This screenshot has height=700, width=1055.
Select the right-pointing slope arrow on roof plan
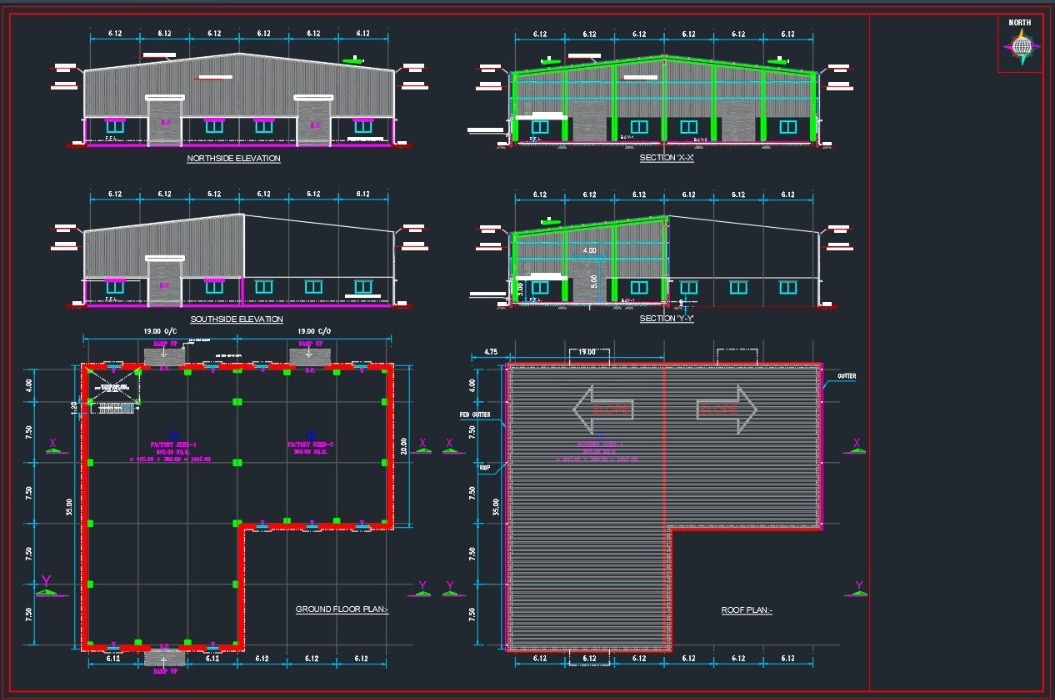(x=725, y=409)
